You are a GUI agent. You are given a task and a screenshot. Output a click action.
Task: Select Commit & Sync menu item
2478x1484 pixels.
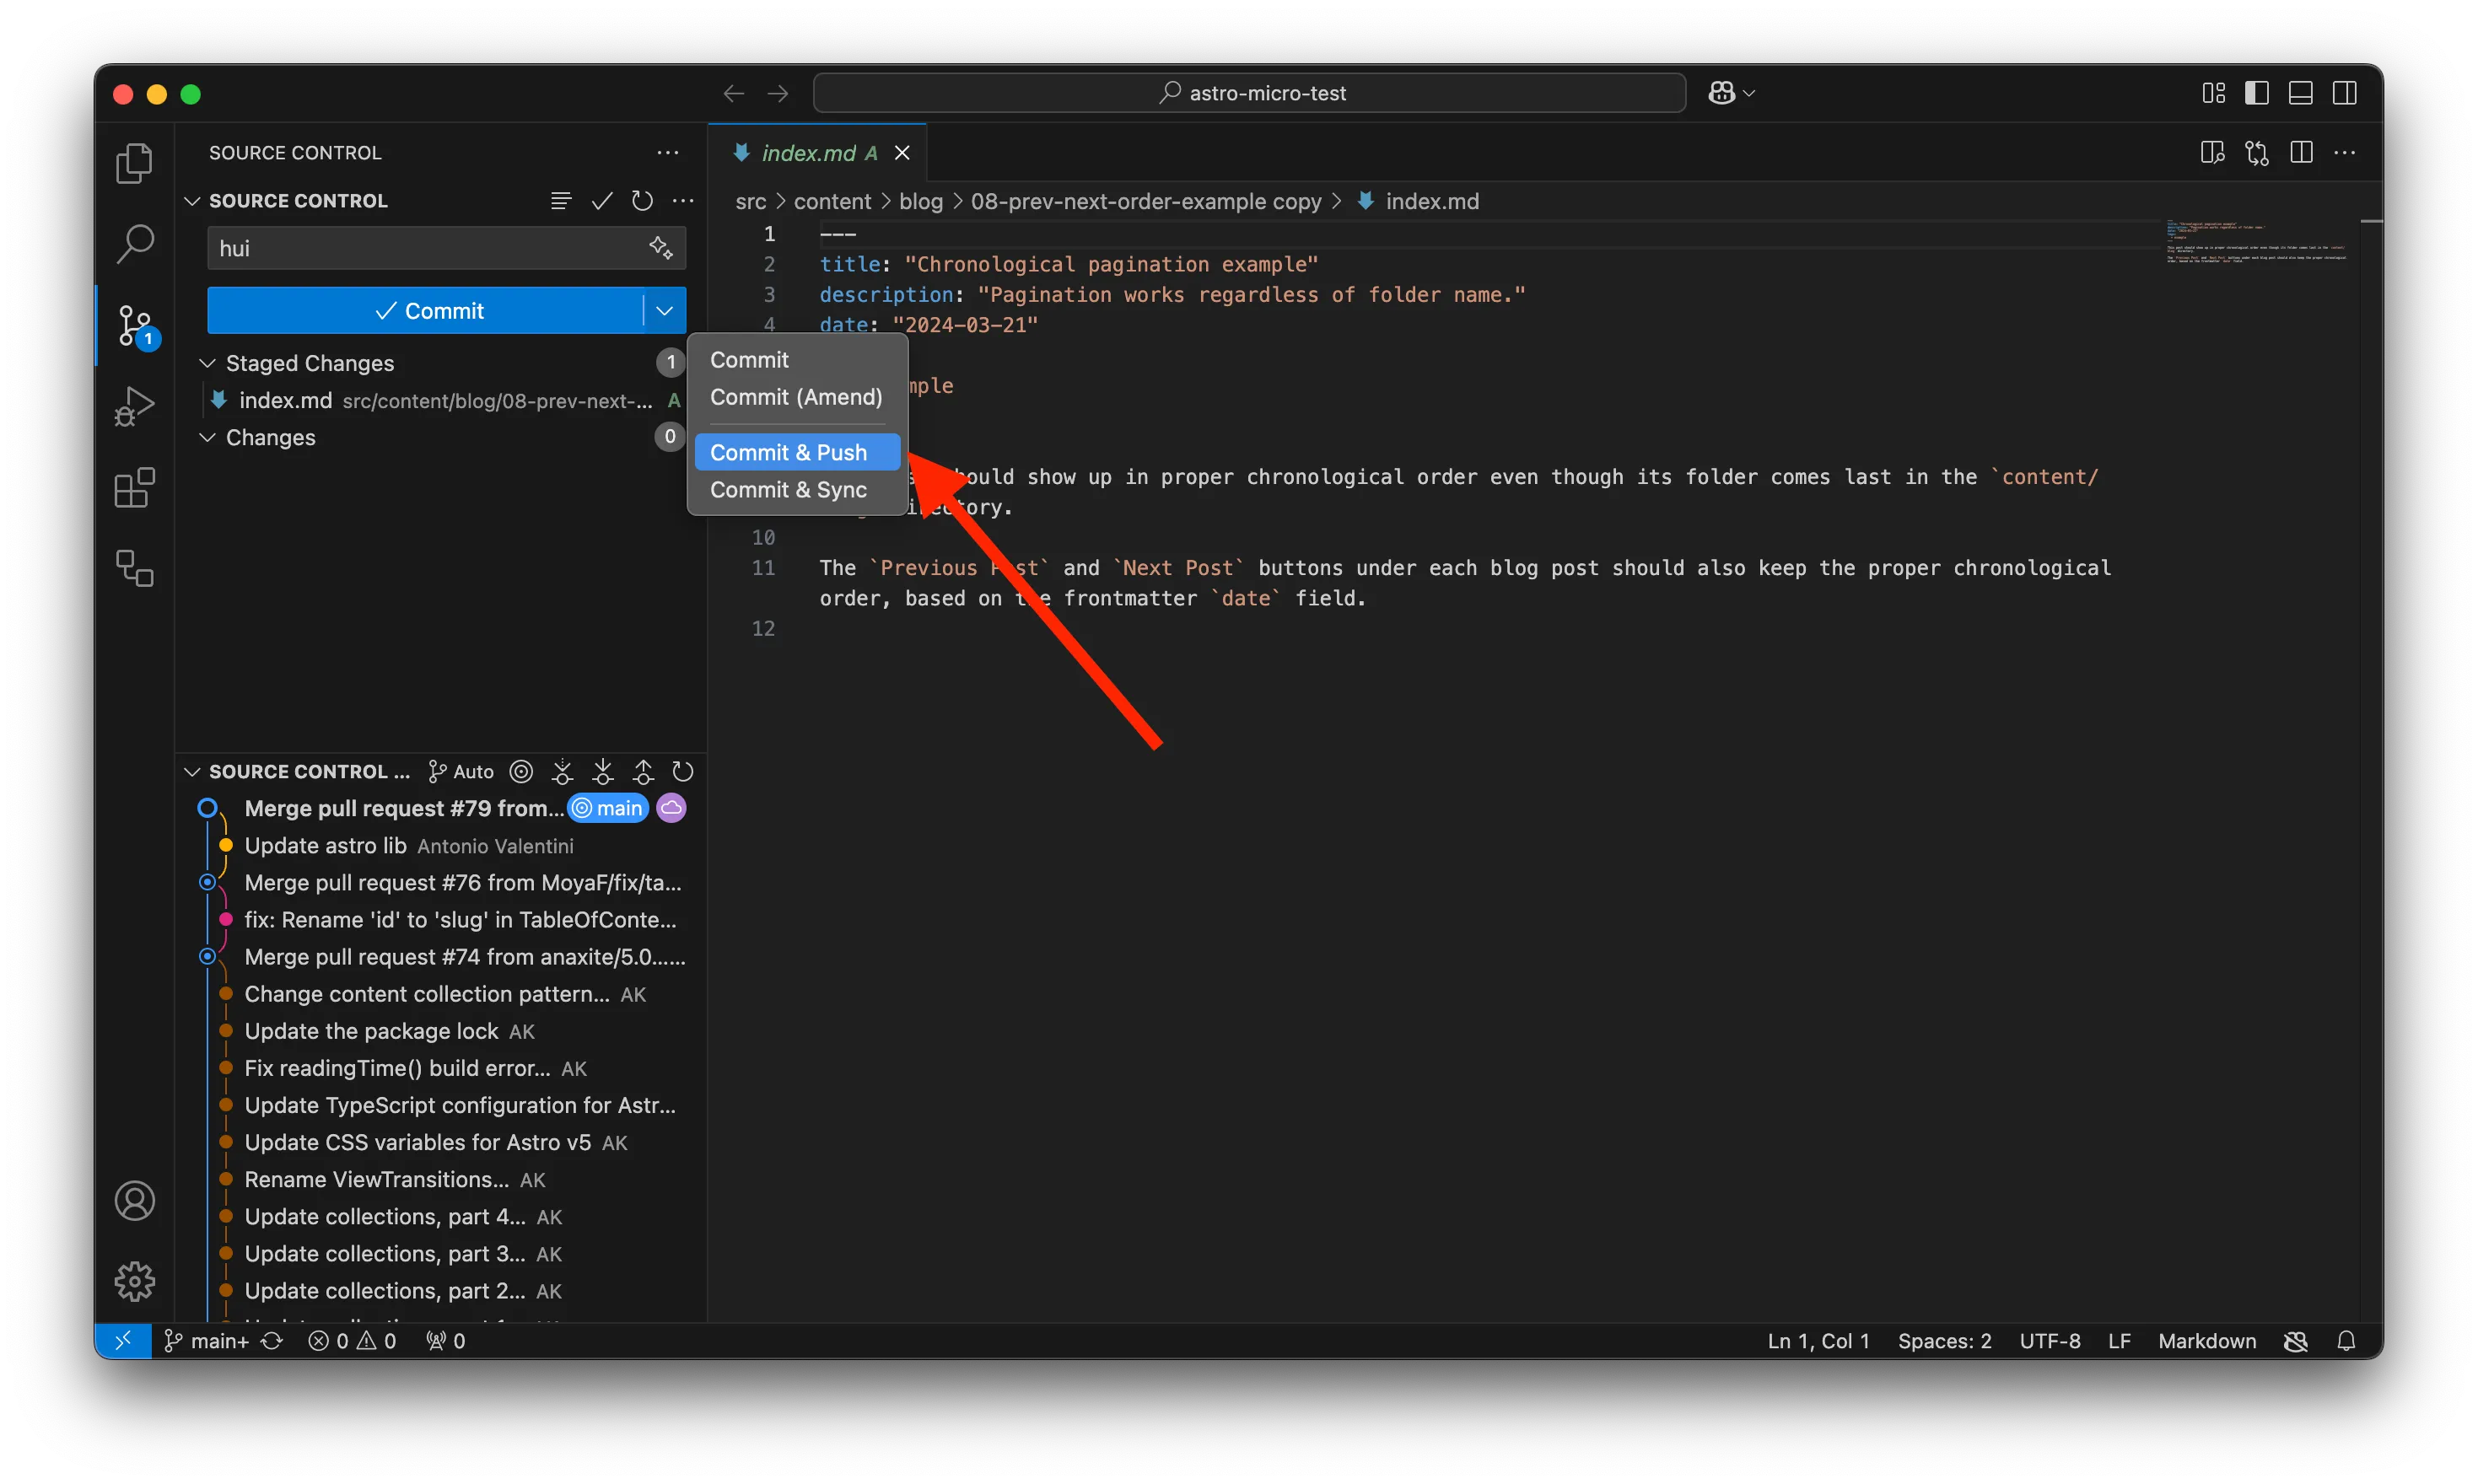coord(797,490)
